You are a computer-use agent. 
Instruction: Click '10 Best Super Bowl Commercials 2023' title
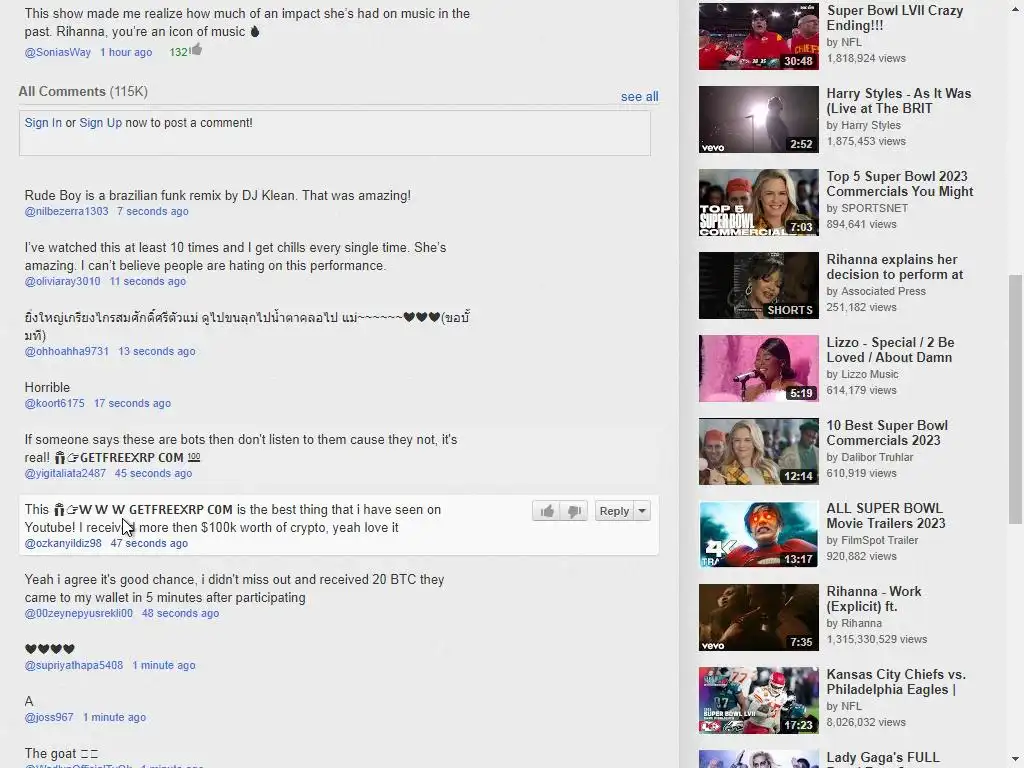pos(887,433)
